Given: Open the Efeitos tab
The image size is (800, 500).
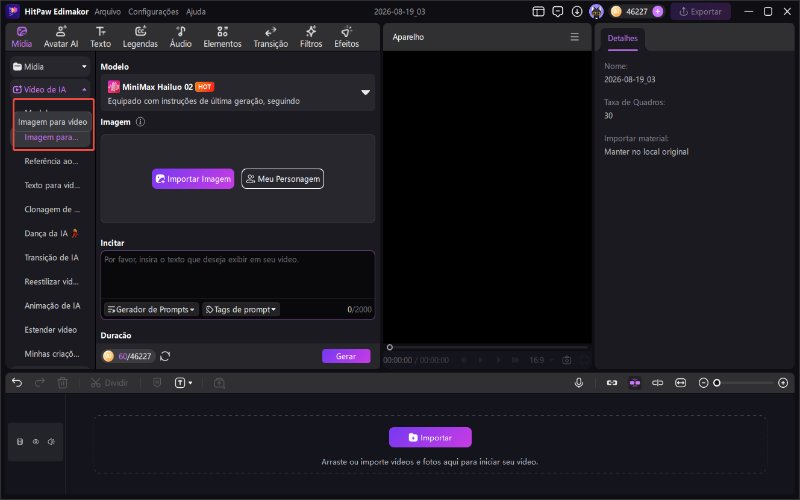Looking at the screenshot, I should (x=346, y=37).
